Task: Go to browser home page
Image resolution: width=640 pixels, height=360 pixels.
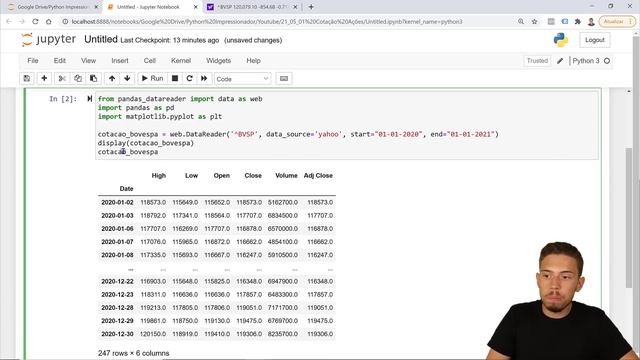Action: click(x=49, y=22)
